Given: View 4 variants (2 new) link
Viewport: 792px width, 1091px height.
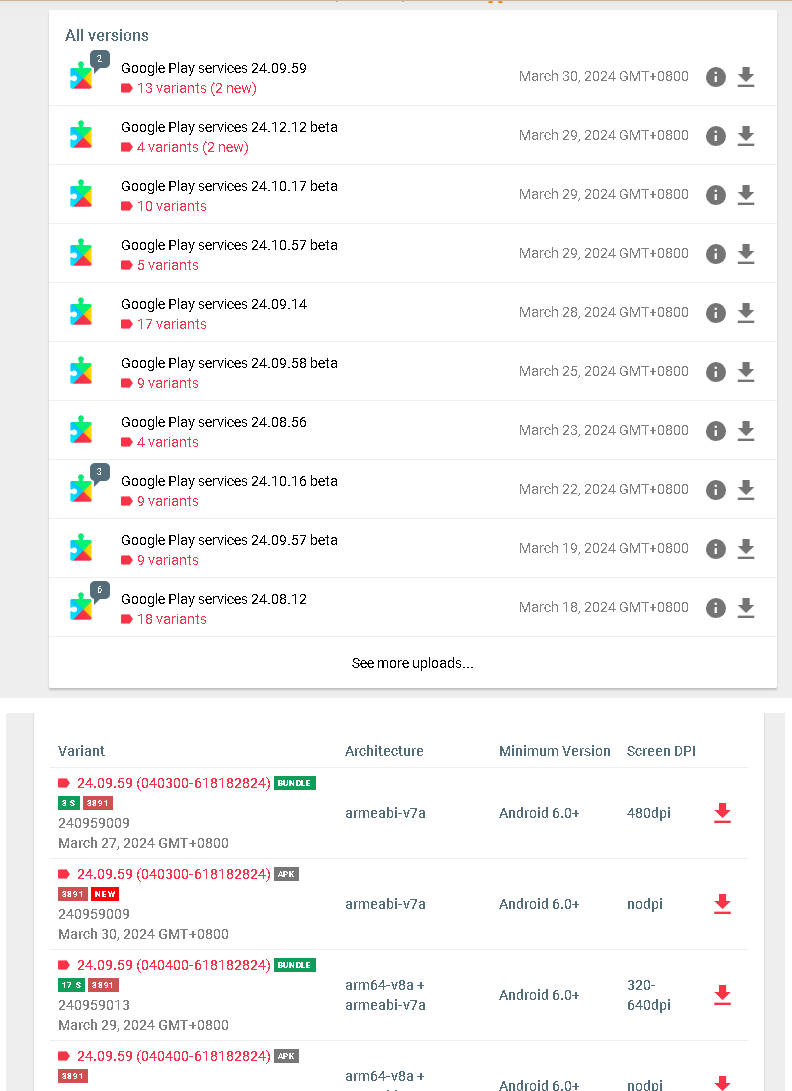Looking at the screenshot, I should point(193,148).
